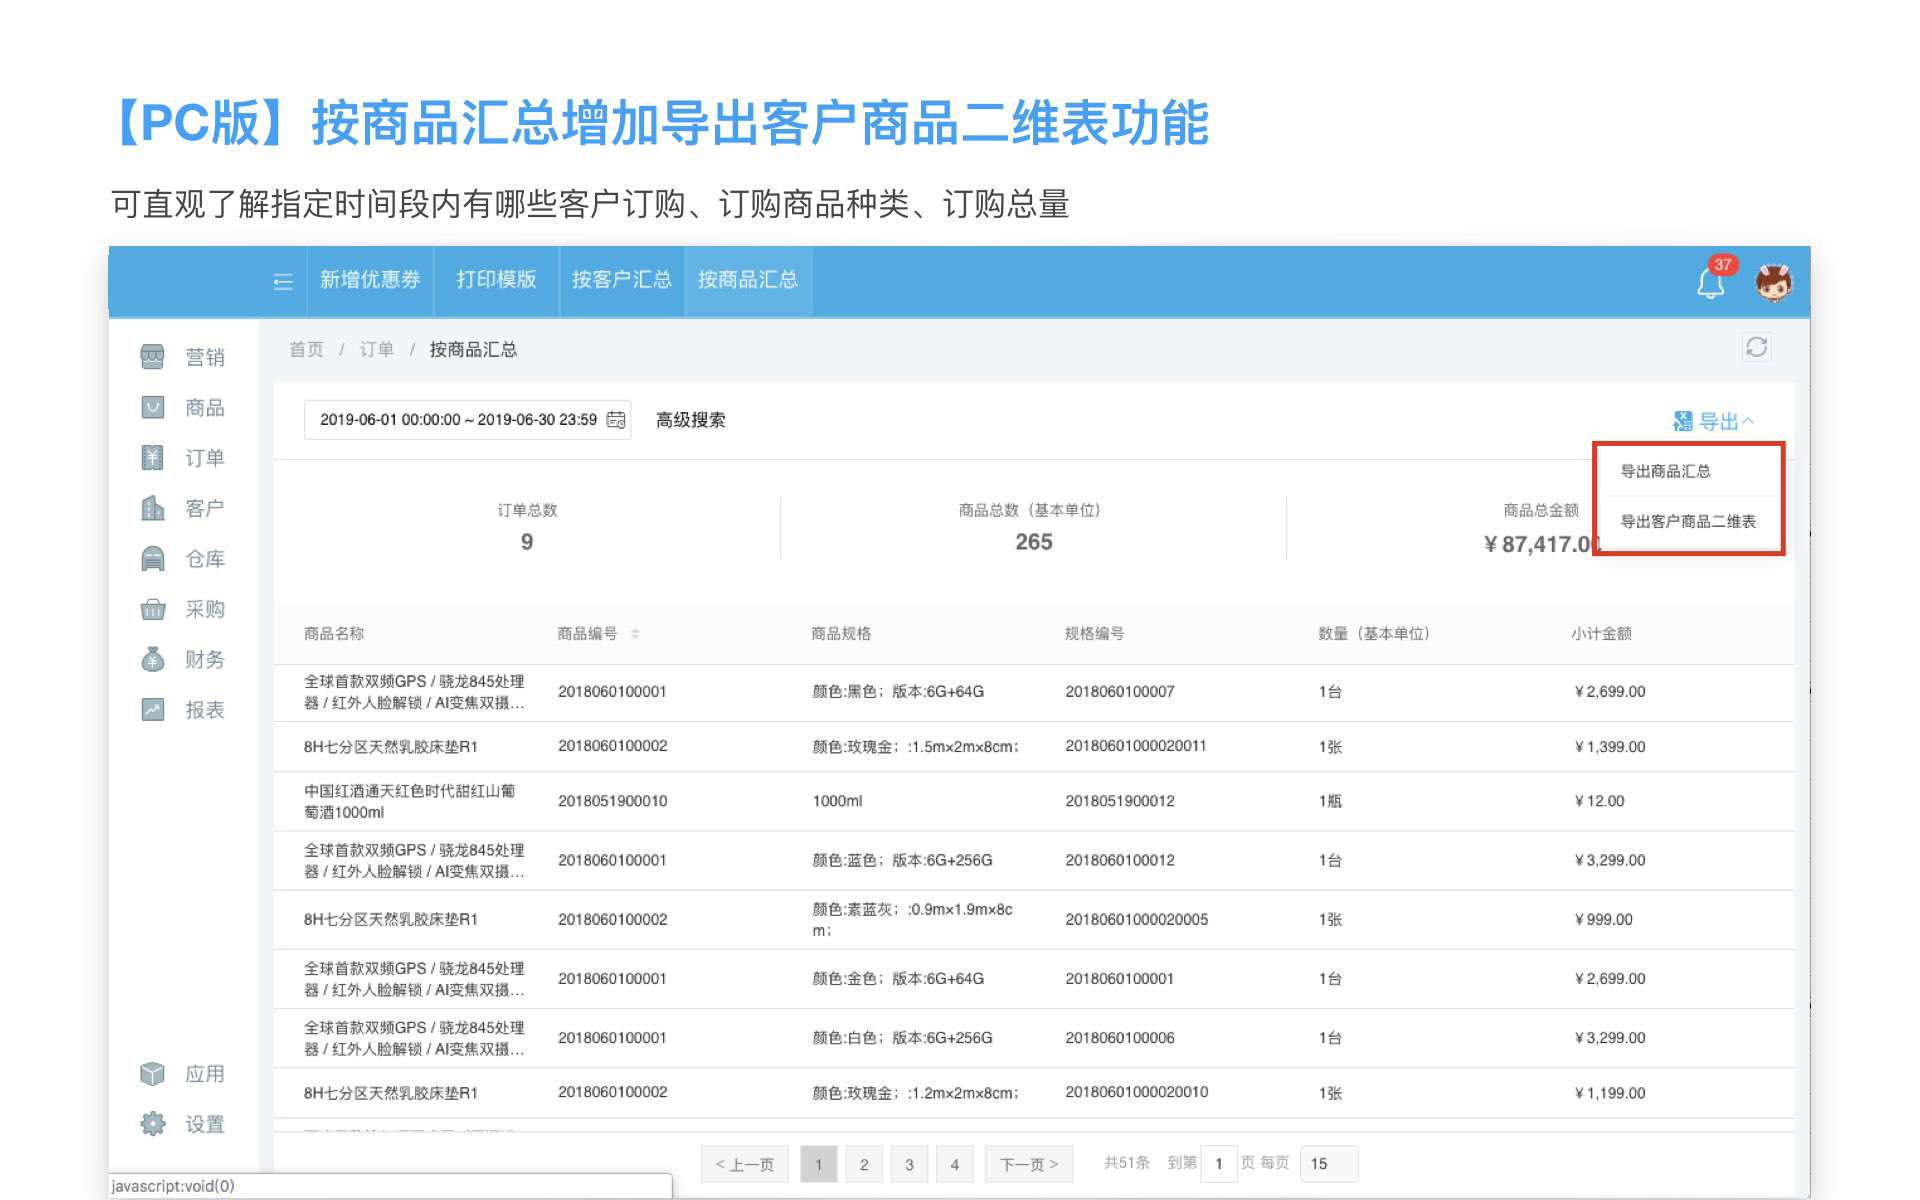
Task: Open the per-page count box showing 15
Action: point(1328,1164)
